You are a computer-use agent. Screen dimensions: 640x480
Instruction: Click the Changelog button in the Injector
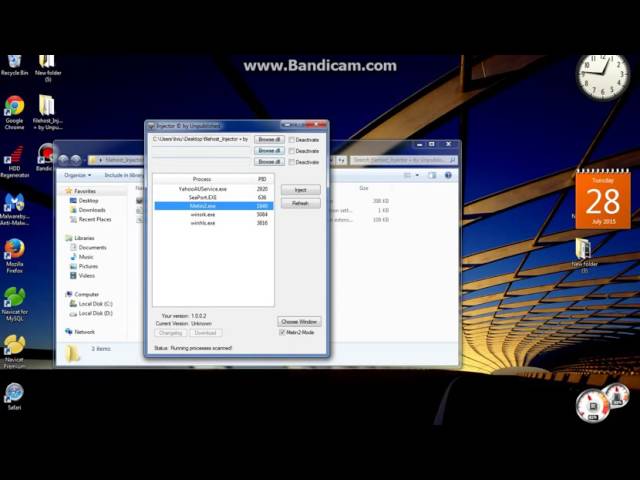click(171, 333)
